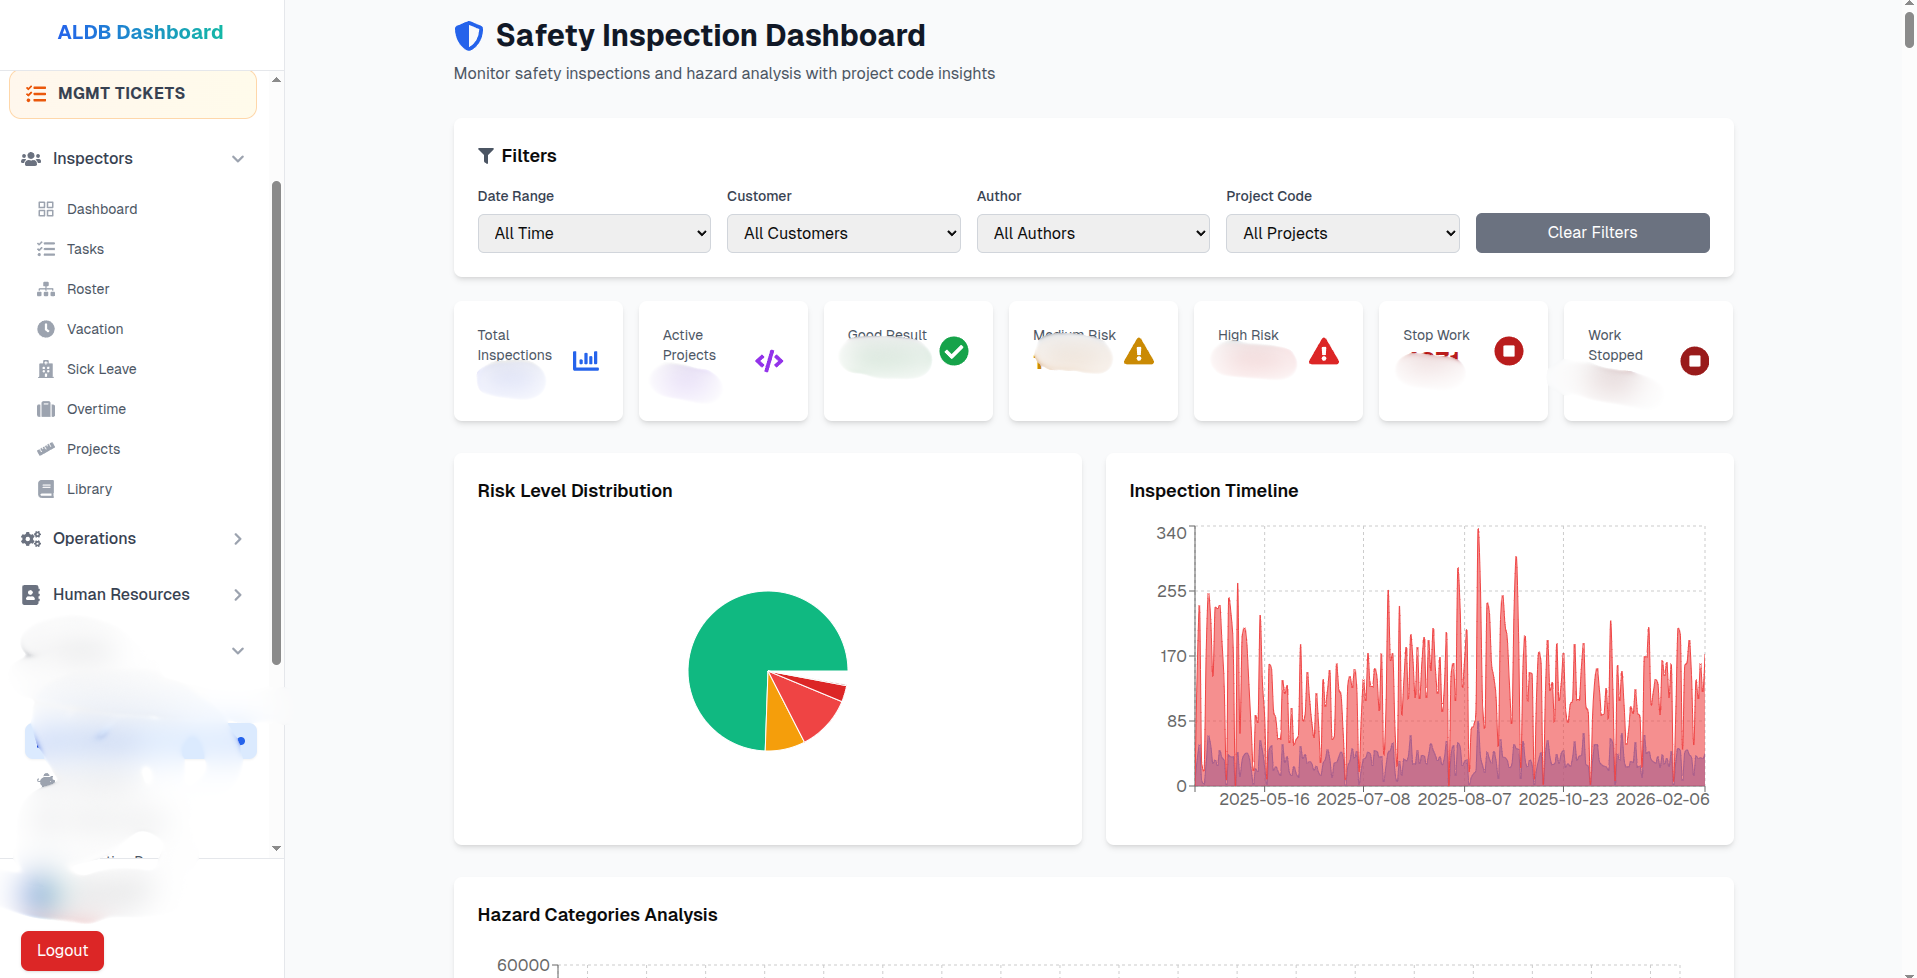
Task: Open the All Authors dropdown
Action: pyautogui.click(x=1093, y=233)
